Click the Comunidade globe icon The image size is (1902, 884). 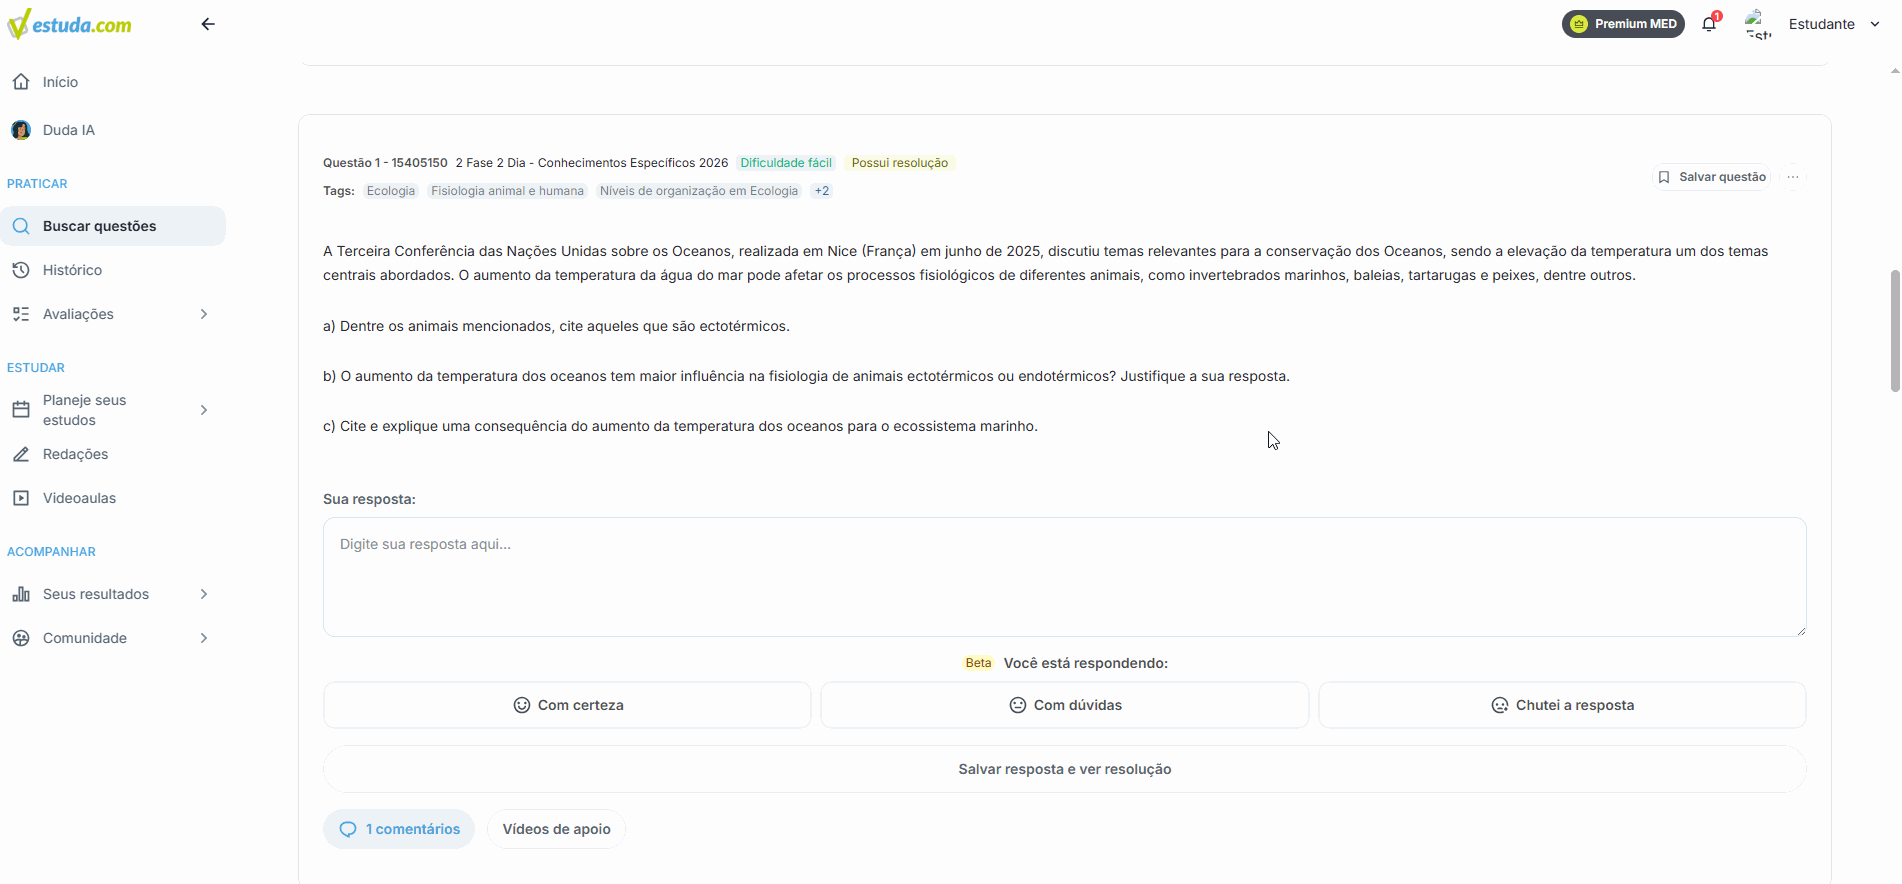pos(21,638)
